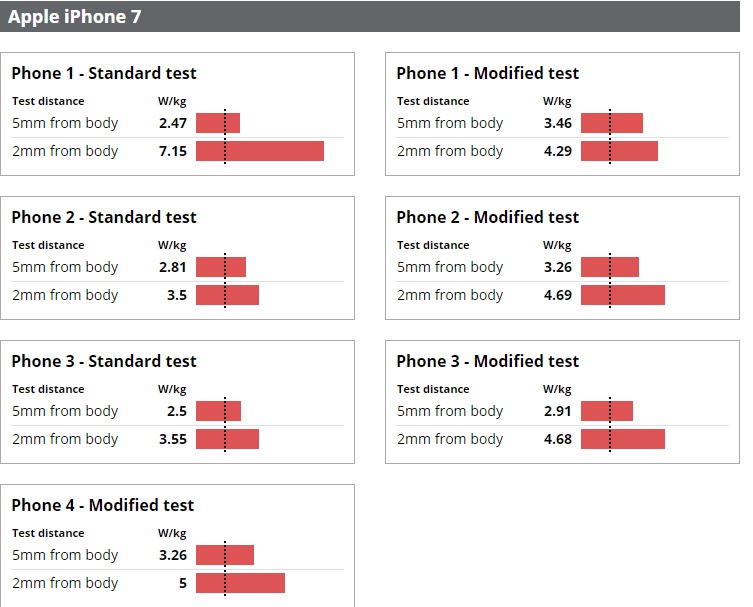753x607 pixels.
Task: Select the Phone 2 - Standard test heading
Action: tap(104, 217)
